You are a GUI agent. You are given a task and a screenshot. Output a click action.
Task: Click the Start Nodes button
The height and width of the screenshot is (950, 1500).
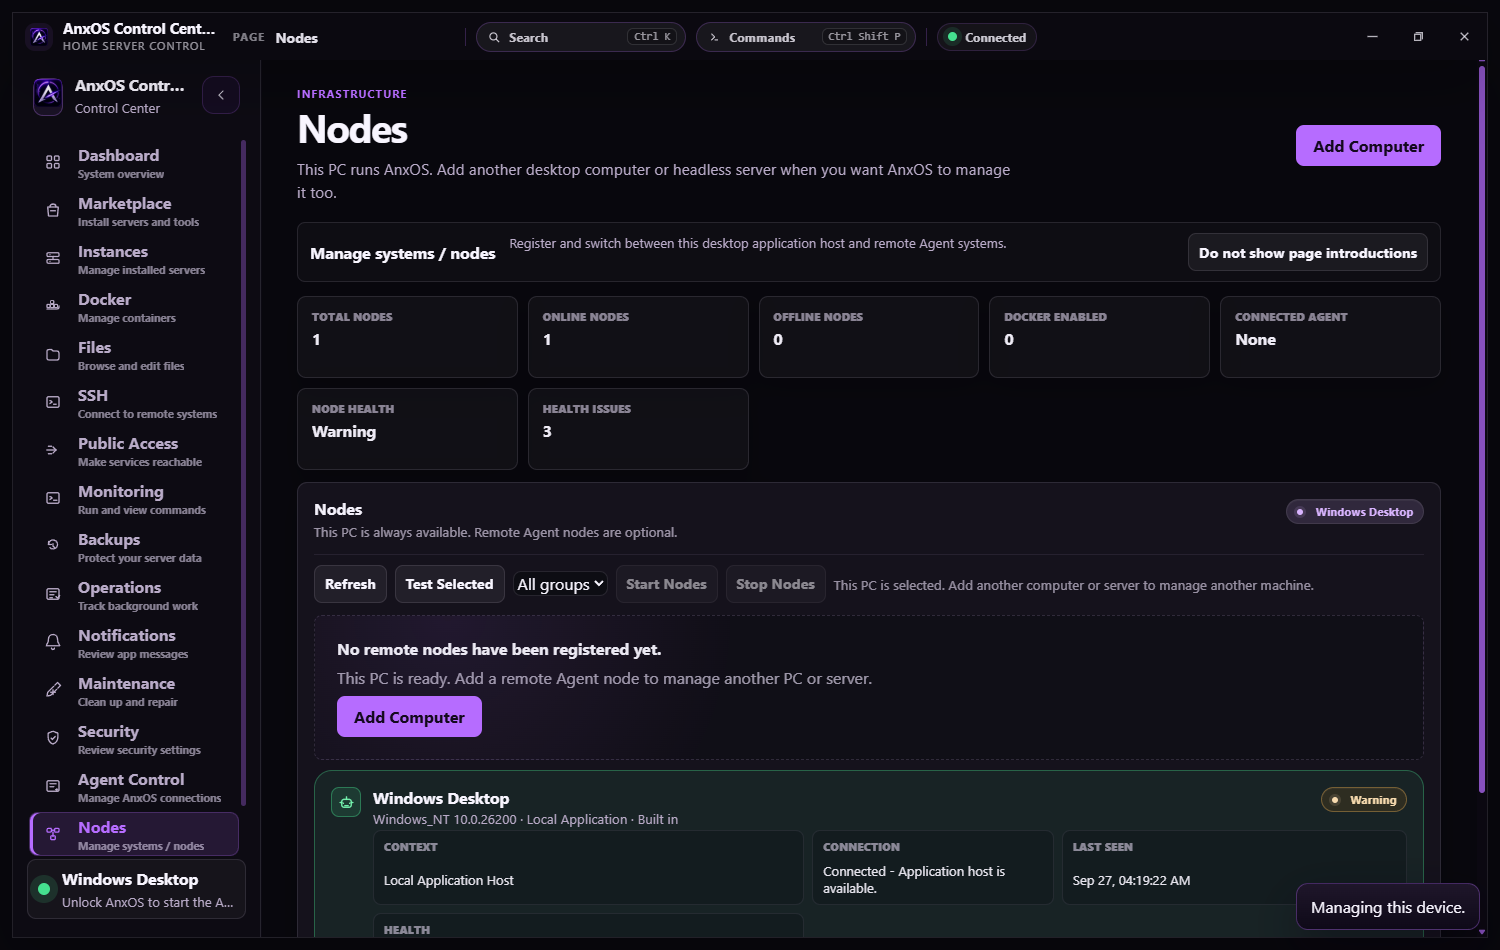(x=666, y=584)
